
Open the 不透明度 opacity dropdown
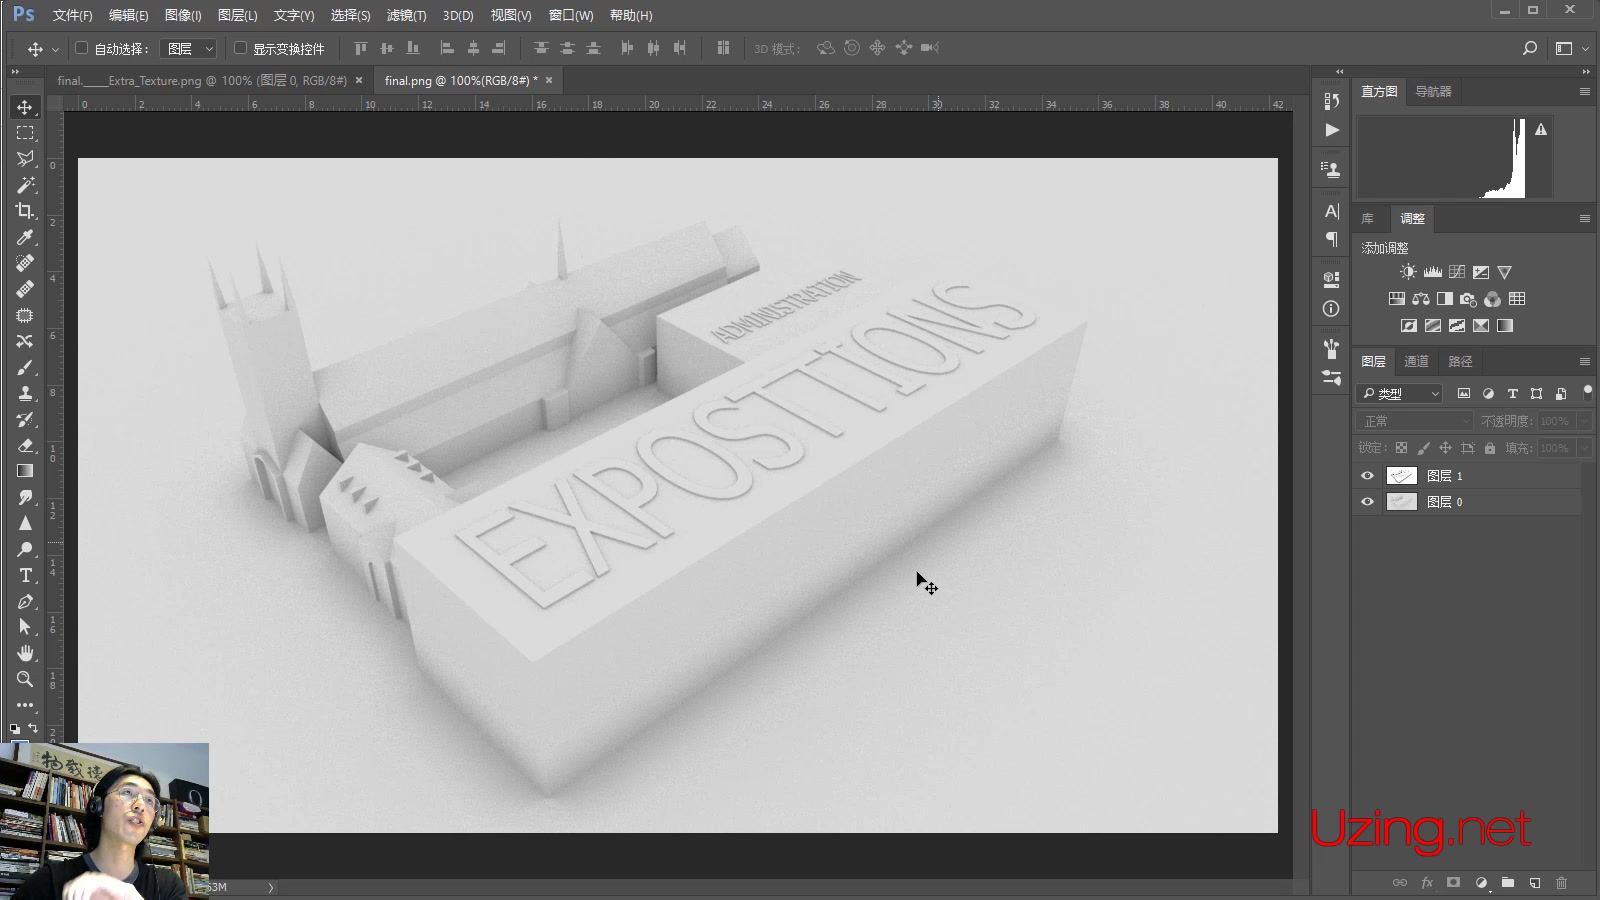click(1558, 421)
